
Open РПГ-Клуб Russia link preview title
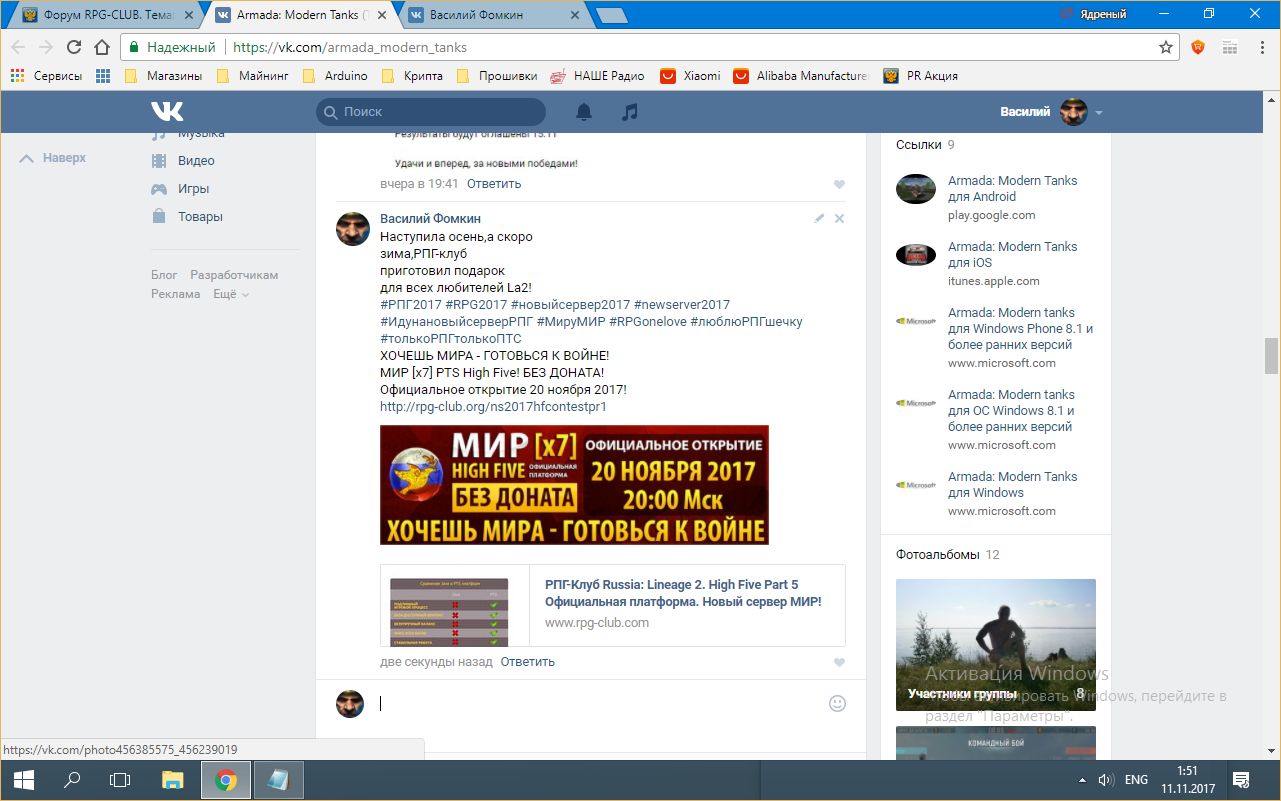(683, 593)
